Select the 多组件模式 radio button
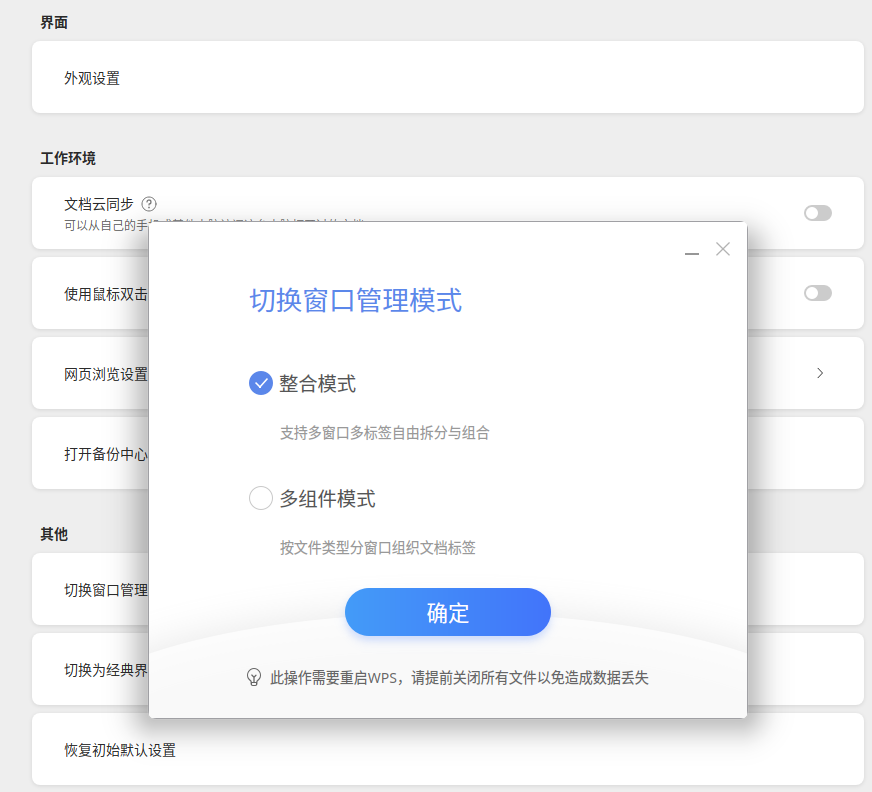Image resolution: width=872 pixels, height=792 pixels. click(260, 498)
